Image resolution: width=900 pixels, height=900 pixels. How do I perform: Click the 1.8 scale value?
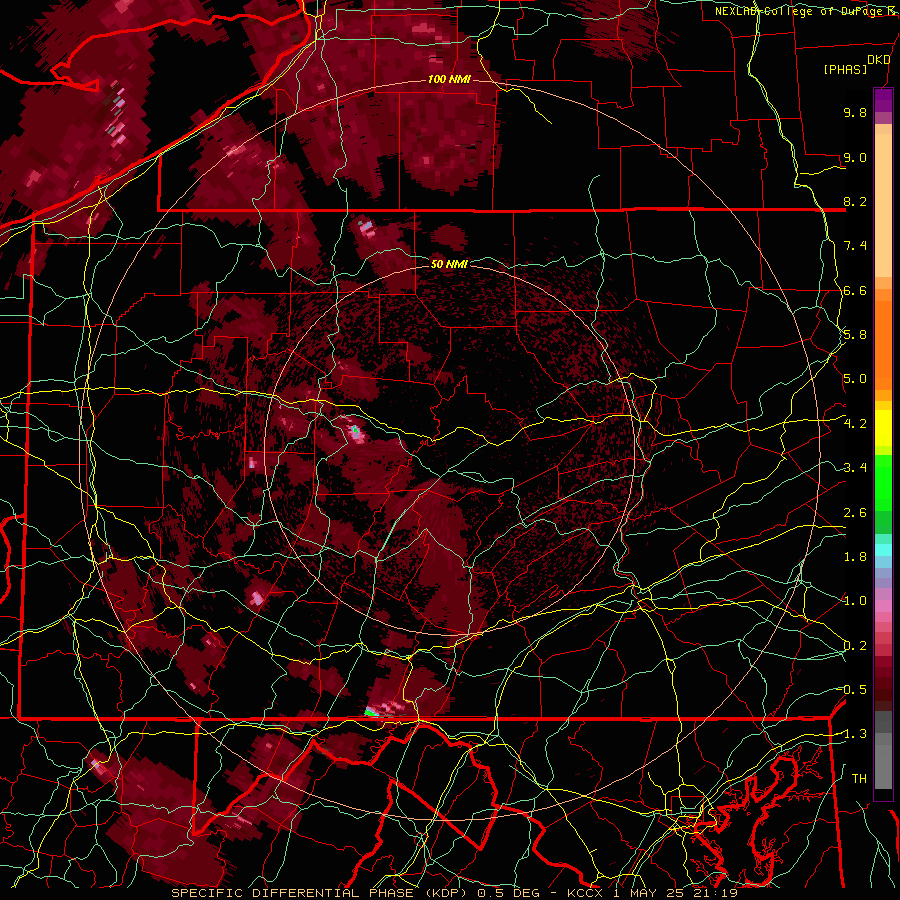pyautogui.click(x=855, y=557)
